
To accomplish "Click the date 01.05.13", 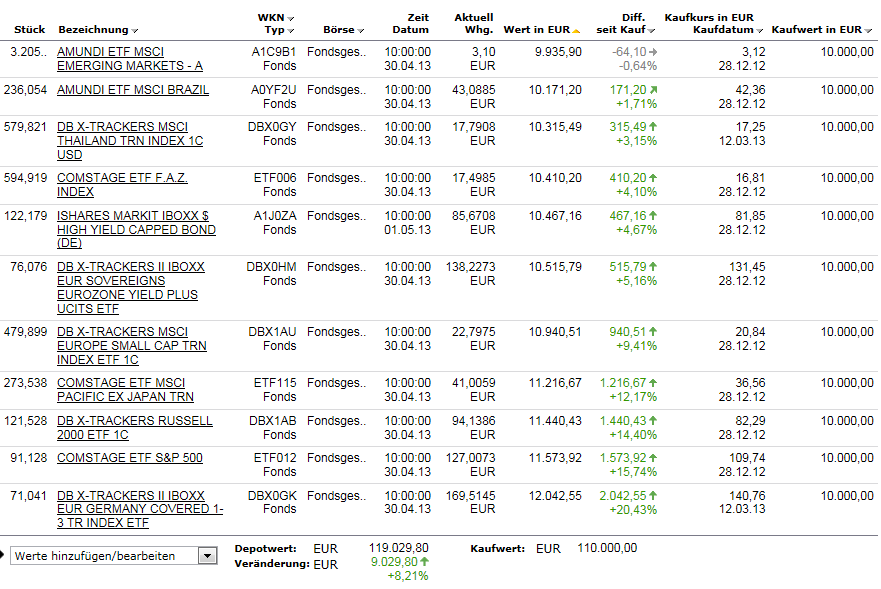I will point(407,230).
